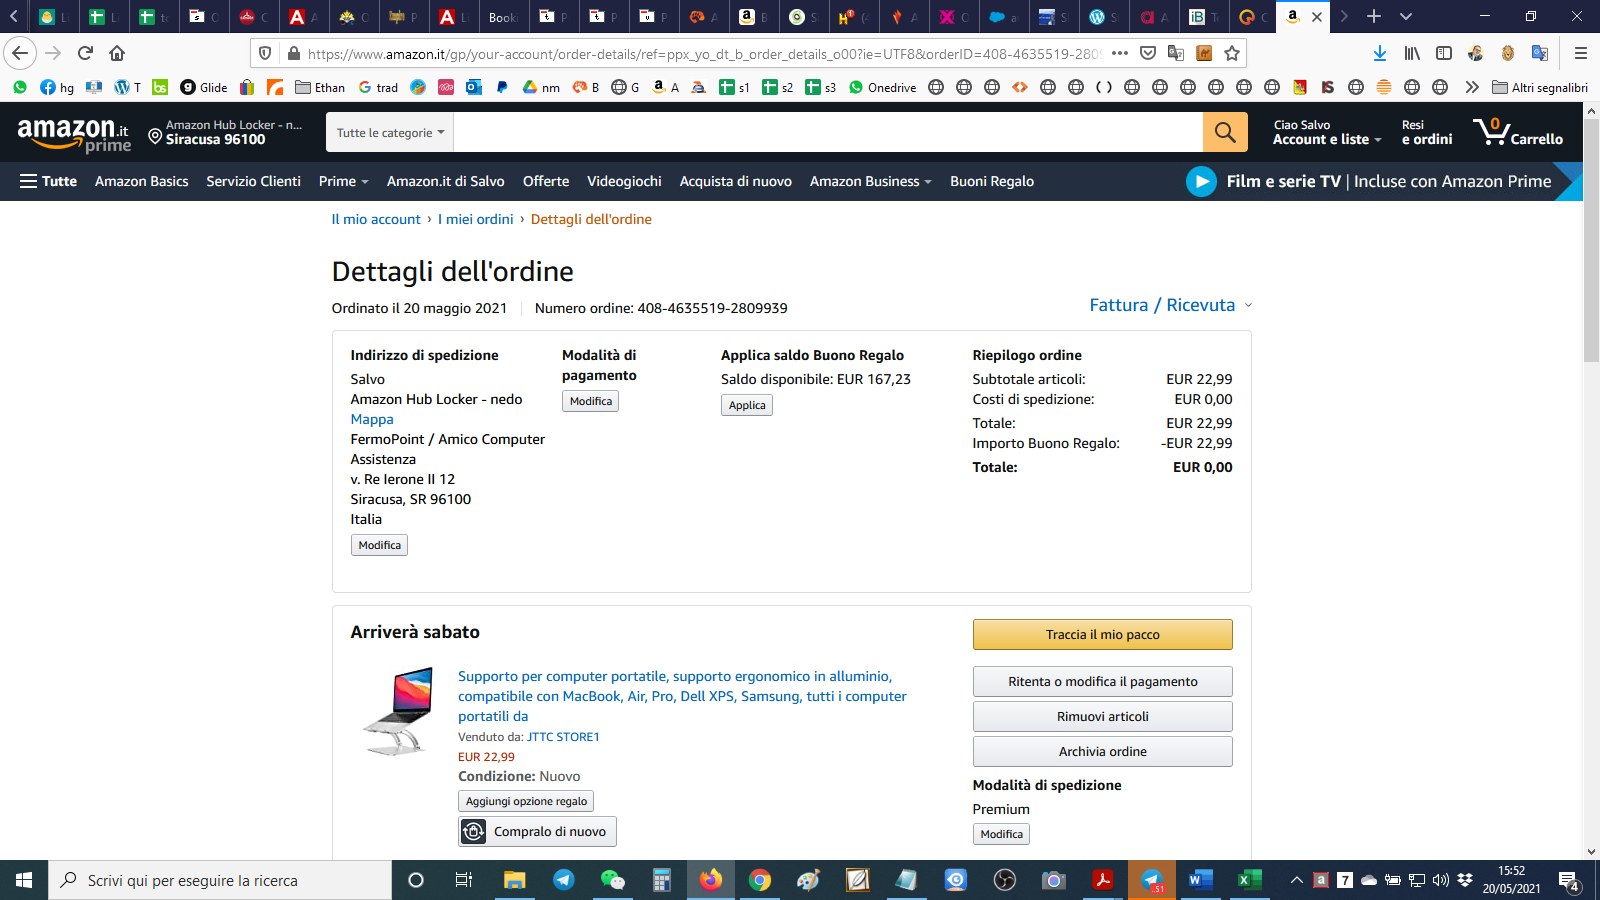Open Microsoft Word from the taskbar
The height and width of the screenshot is (900, 1600).
pos(1200,880)
